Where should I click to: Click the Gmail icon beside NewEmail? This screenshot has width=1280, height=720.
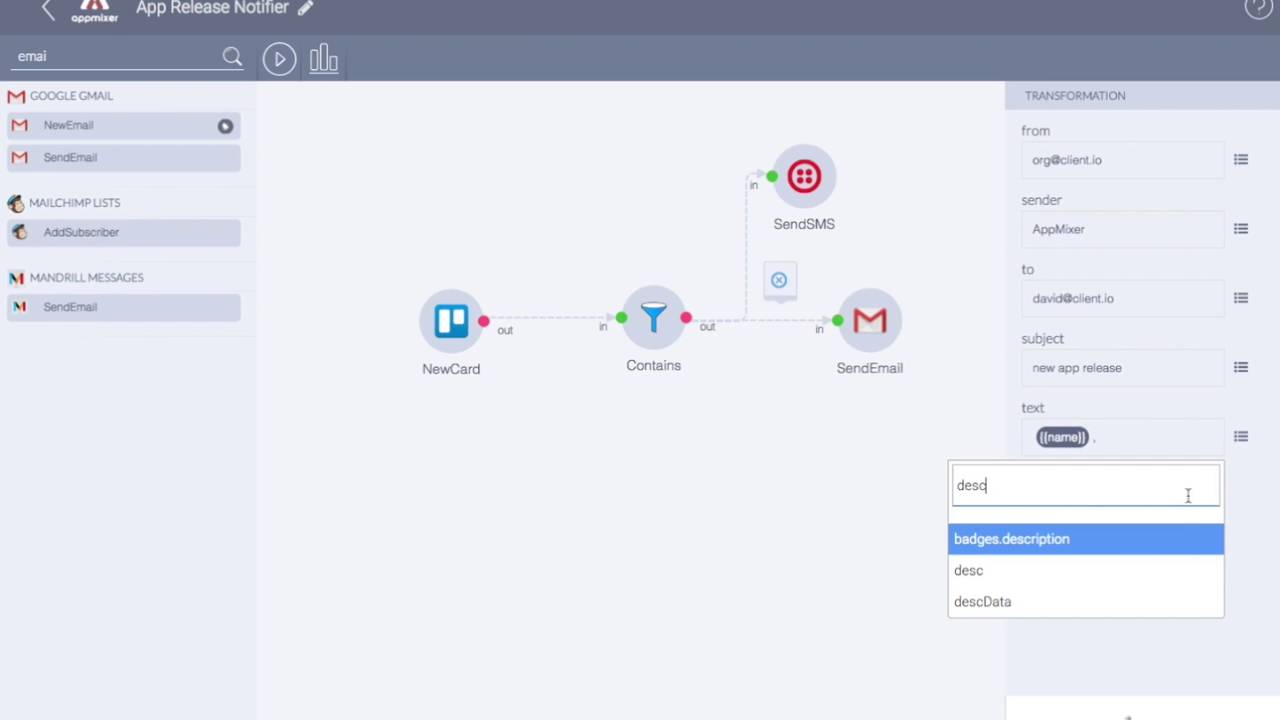pos(19,125)
